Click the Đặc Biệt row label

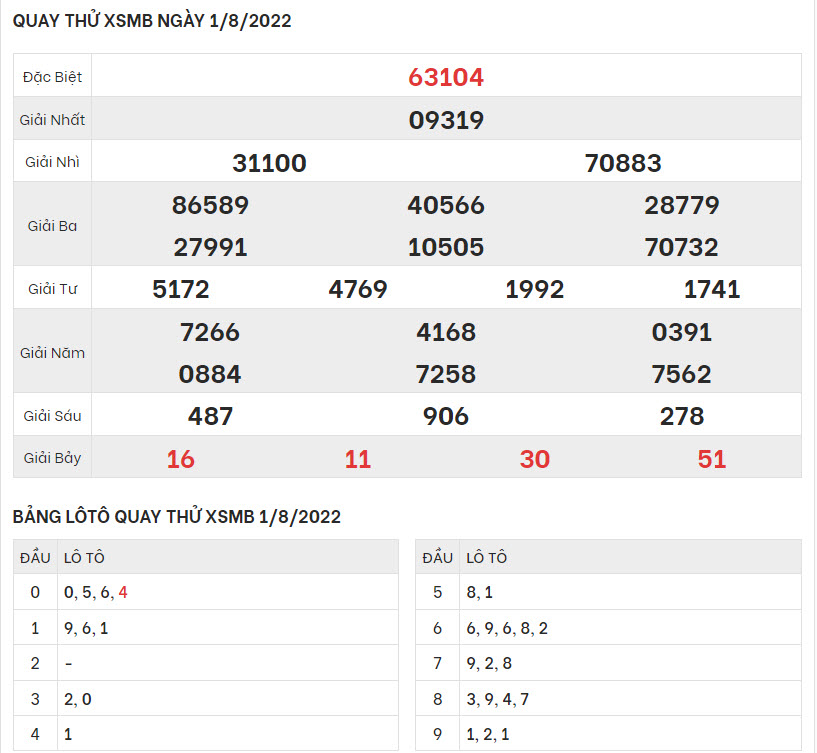53,77
